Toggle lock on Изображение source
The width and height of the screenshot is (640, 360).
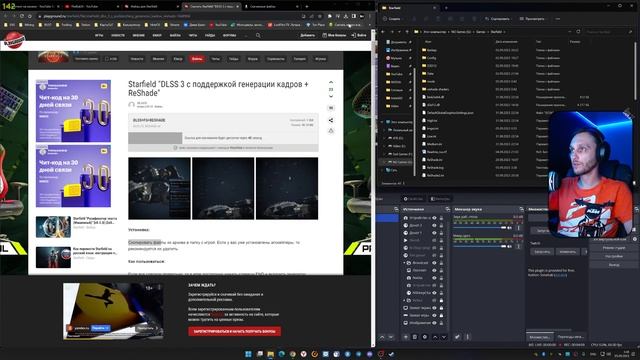[441, 323]
